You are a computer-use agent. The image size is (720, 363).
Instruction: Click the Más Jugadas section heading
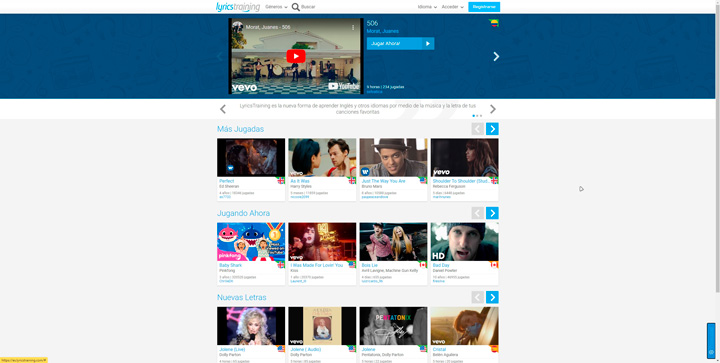(241, 129)
